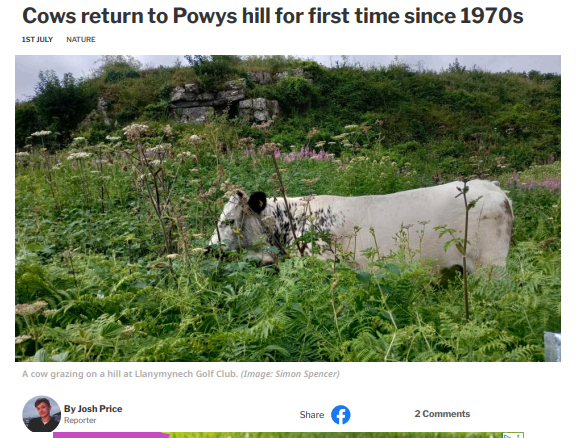Select the 1ST JULY publish date
Image resolution: width=585 pixels, height=438 pixels.
coord(37,40)
